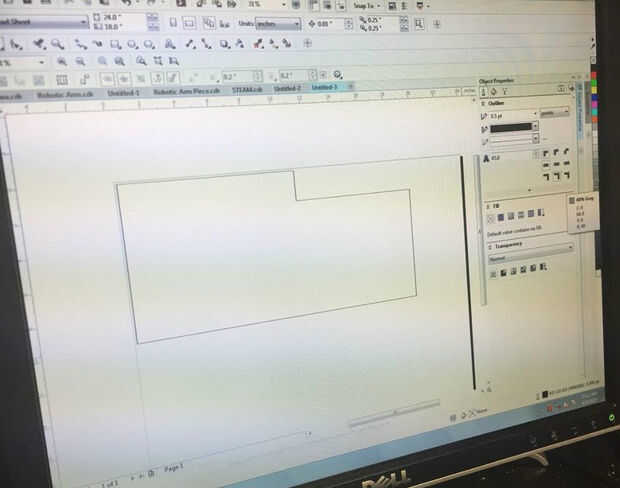This screenshot has height=488, width=620.
Task: Click the Undo arrow in top toolbar
Action: (x=127, y=3)
